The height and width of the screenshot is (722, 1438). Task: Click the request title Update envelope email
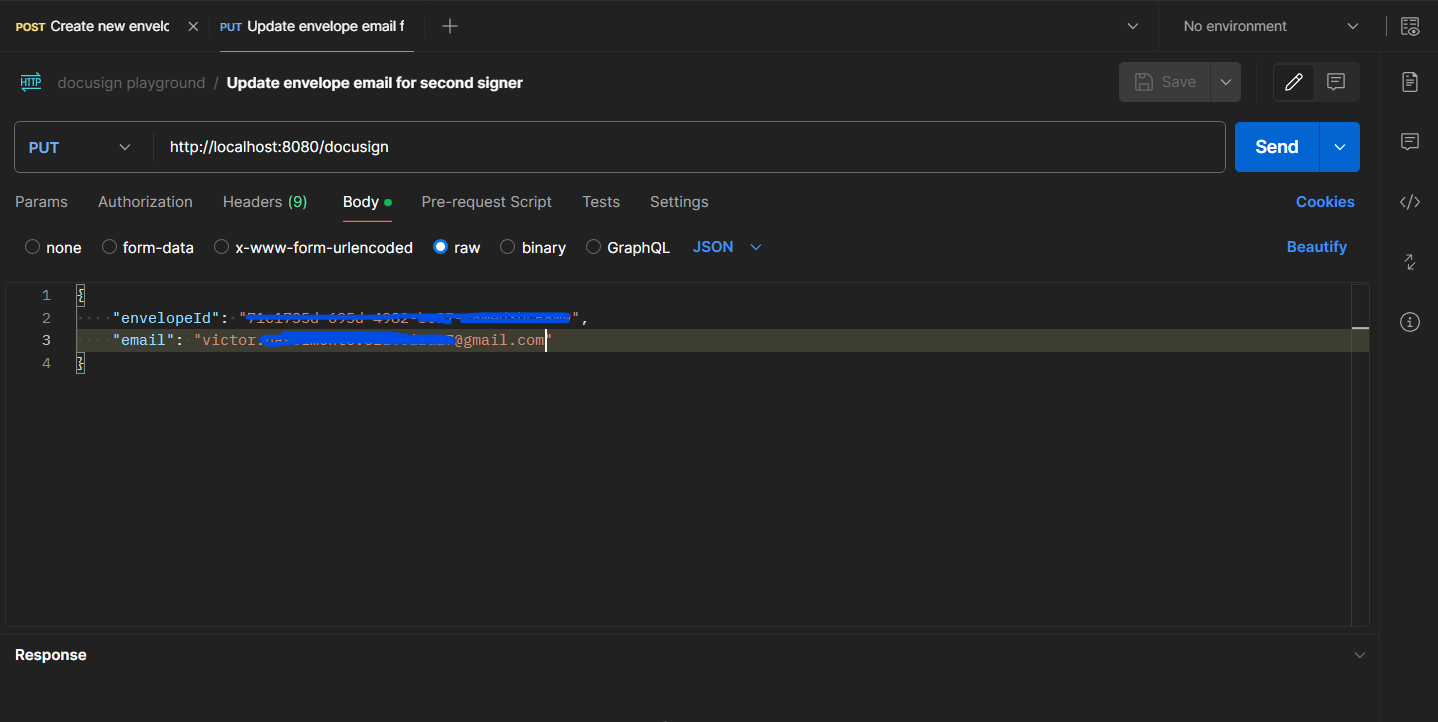click(x=375, y=83)
